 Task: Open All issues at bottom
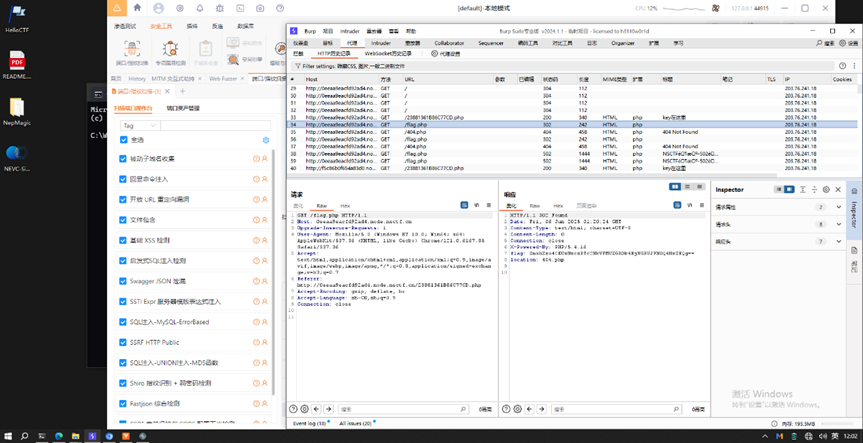[x=356, y=423]
